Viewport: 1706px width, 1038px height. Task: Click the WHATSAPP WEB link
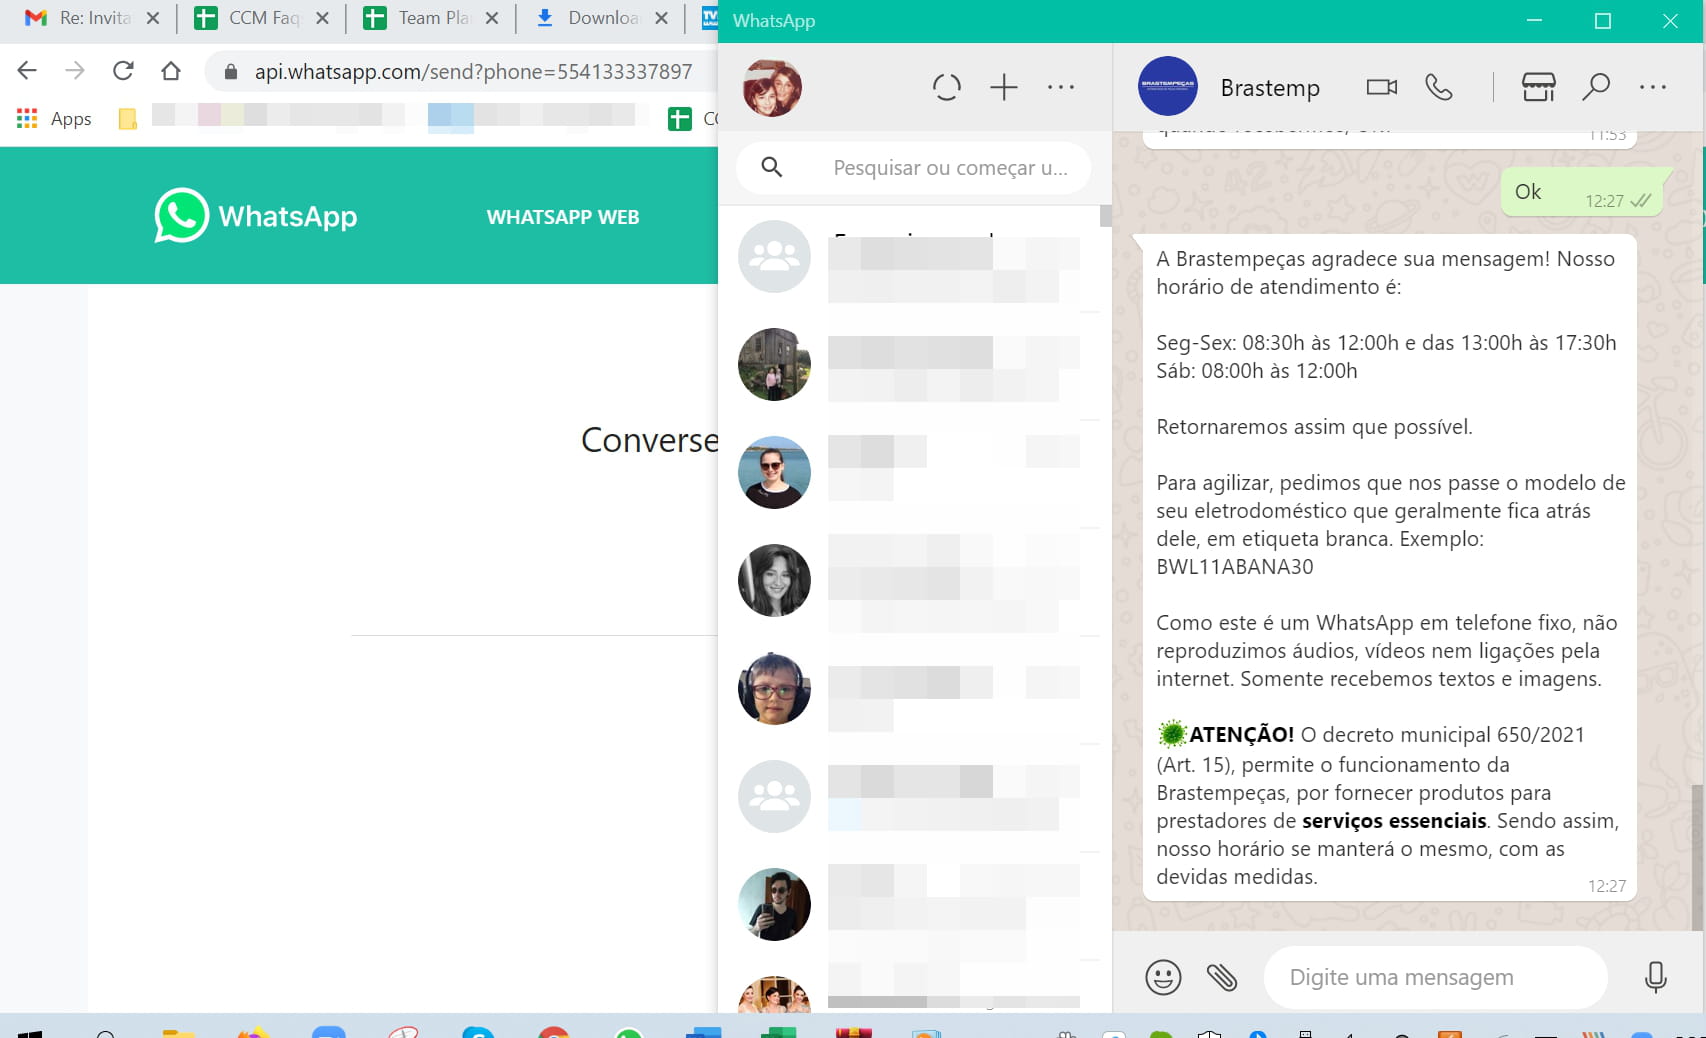tap(562, 217)
